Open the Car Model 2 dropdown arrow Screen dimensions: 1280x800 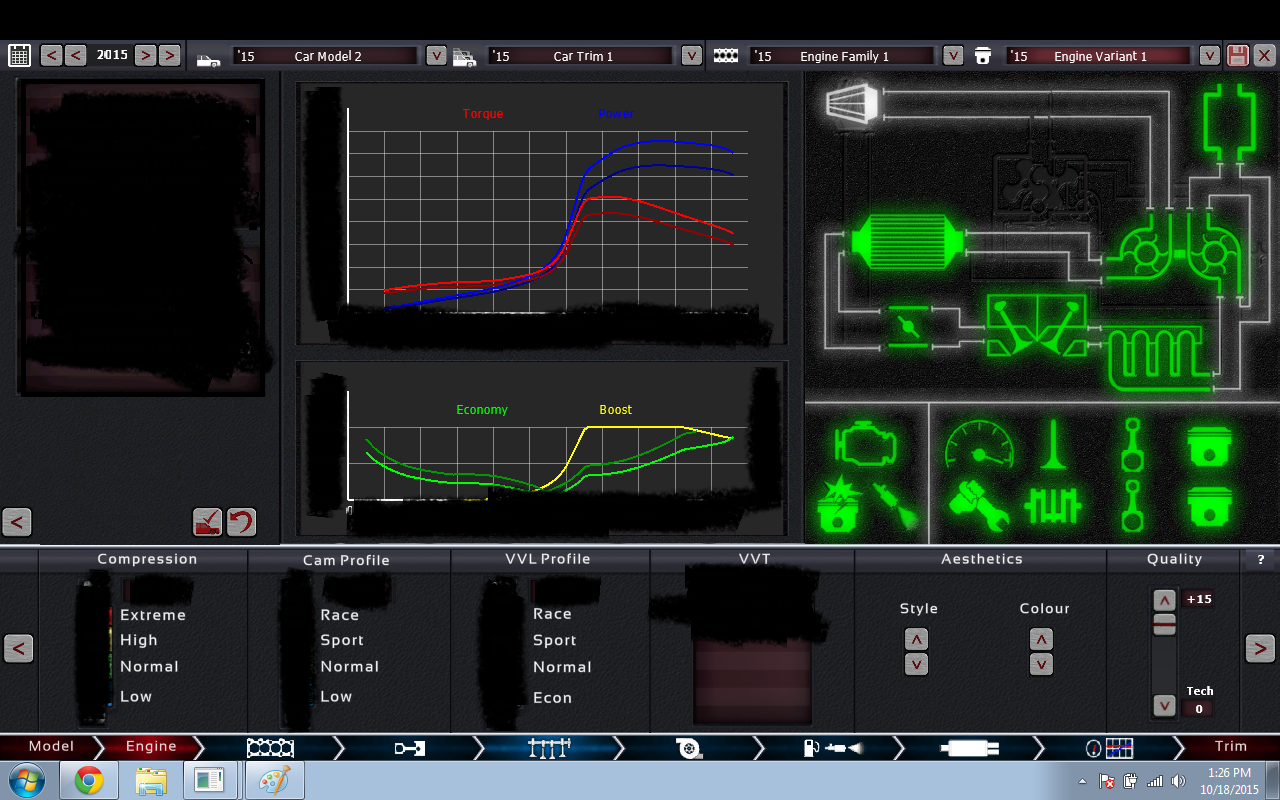436,55
